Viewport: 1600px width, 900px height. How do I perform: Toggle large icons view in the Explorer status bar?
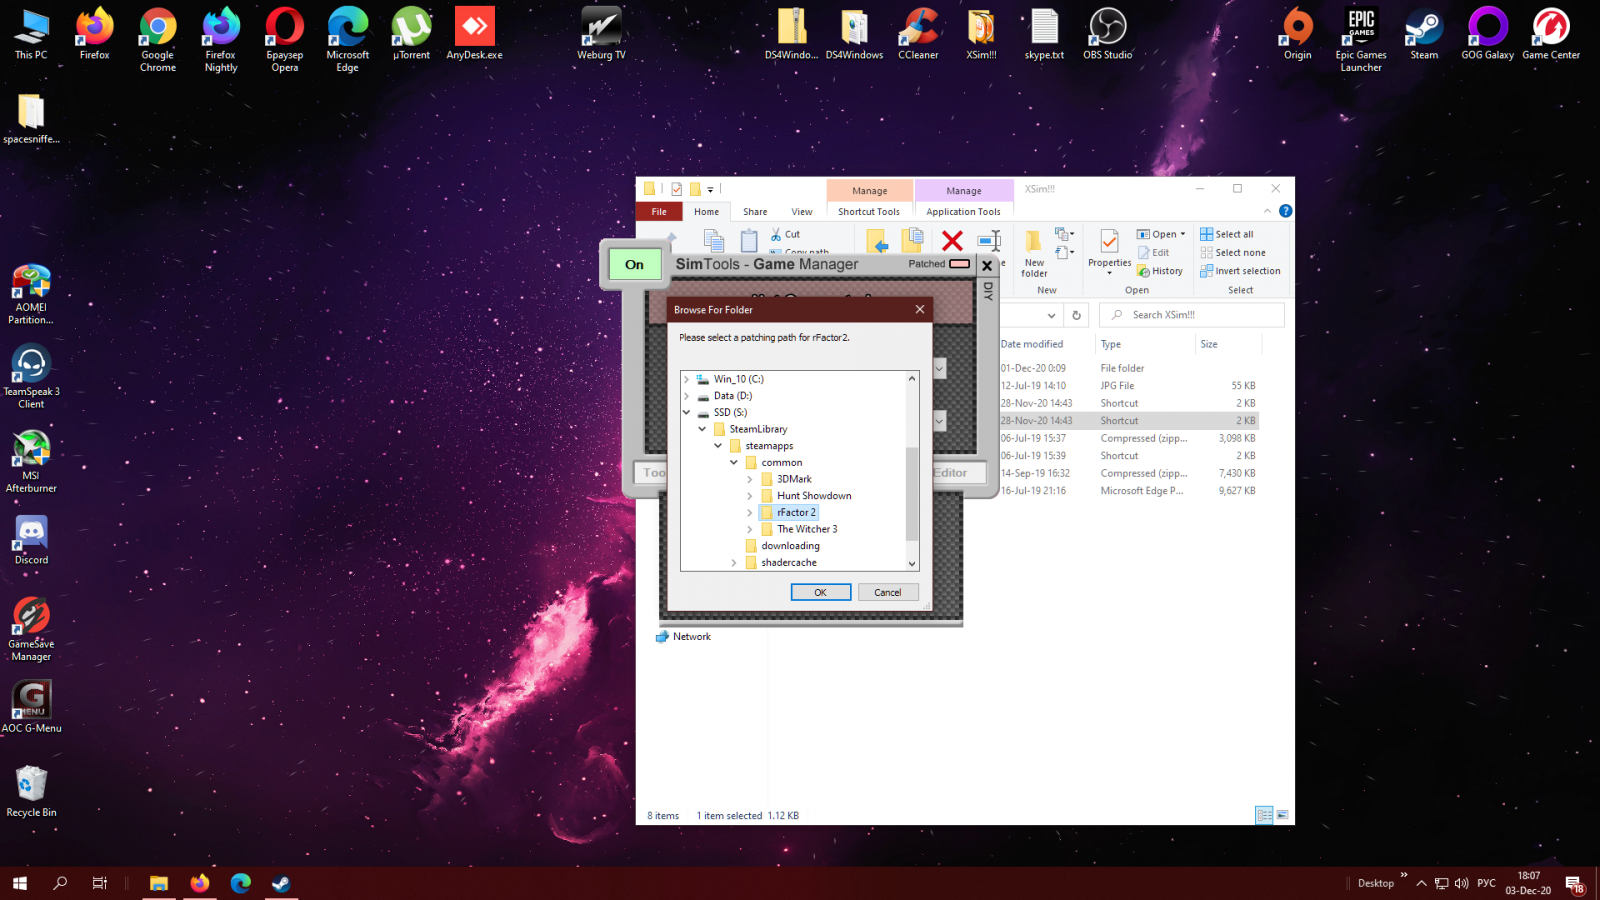tap(1282, 815)
